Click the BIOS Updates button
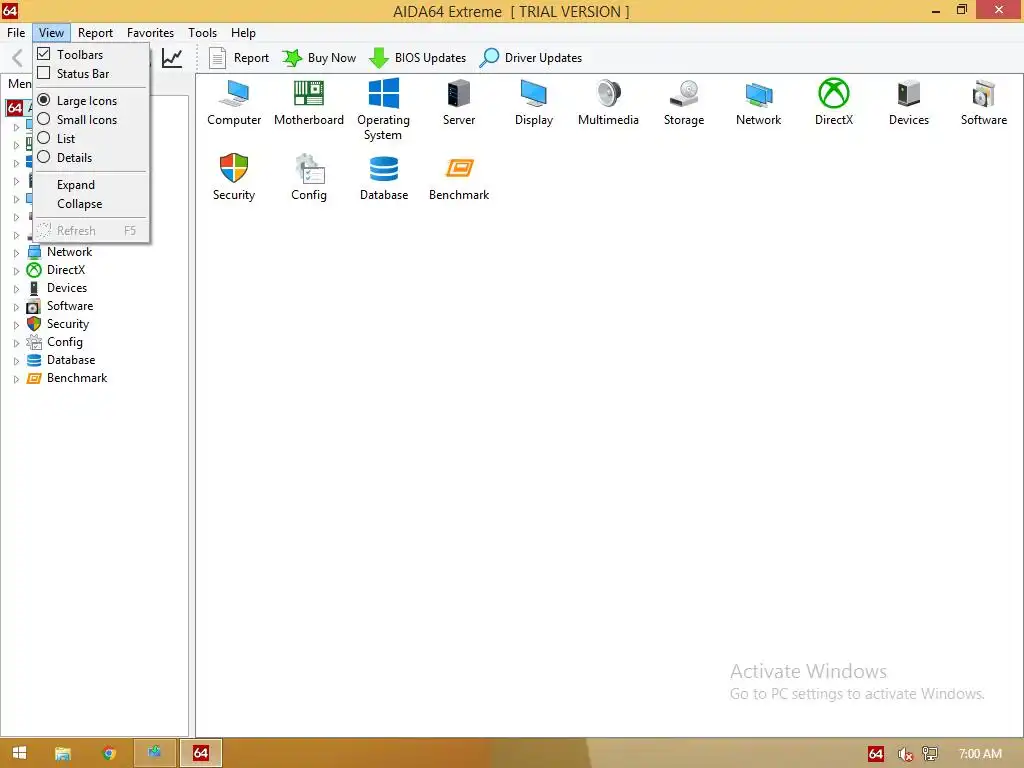The width and height of the screenshot is (1024, 768). 418,57
